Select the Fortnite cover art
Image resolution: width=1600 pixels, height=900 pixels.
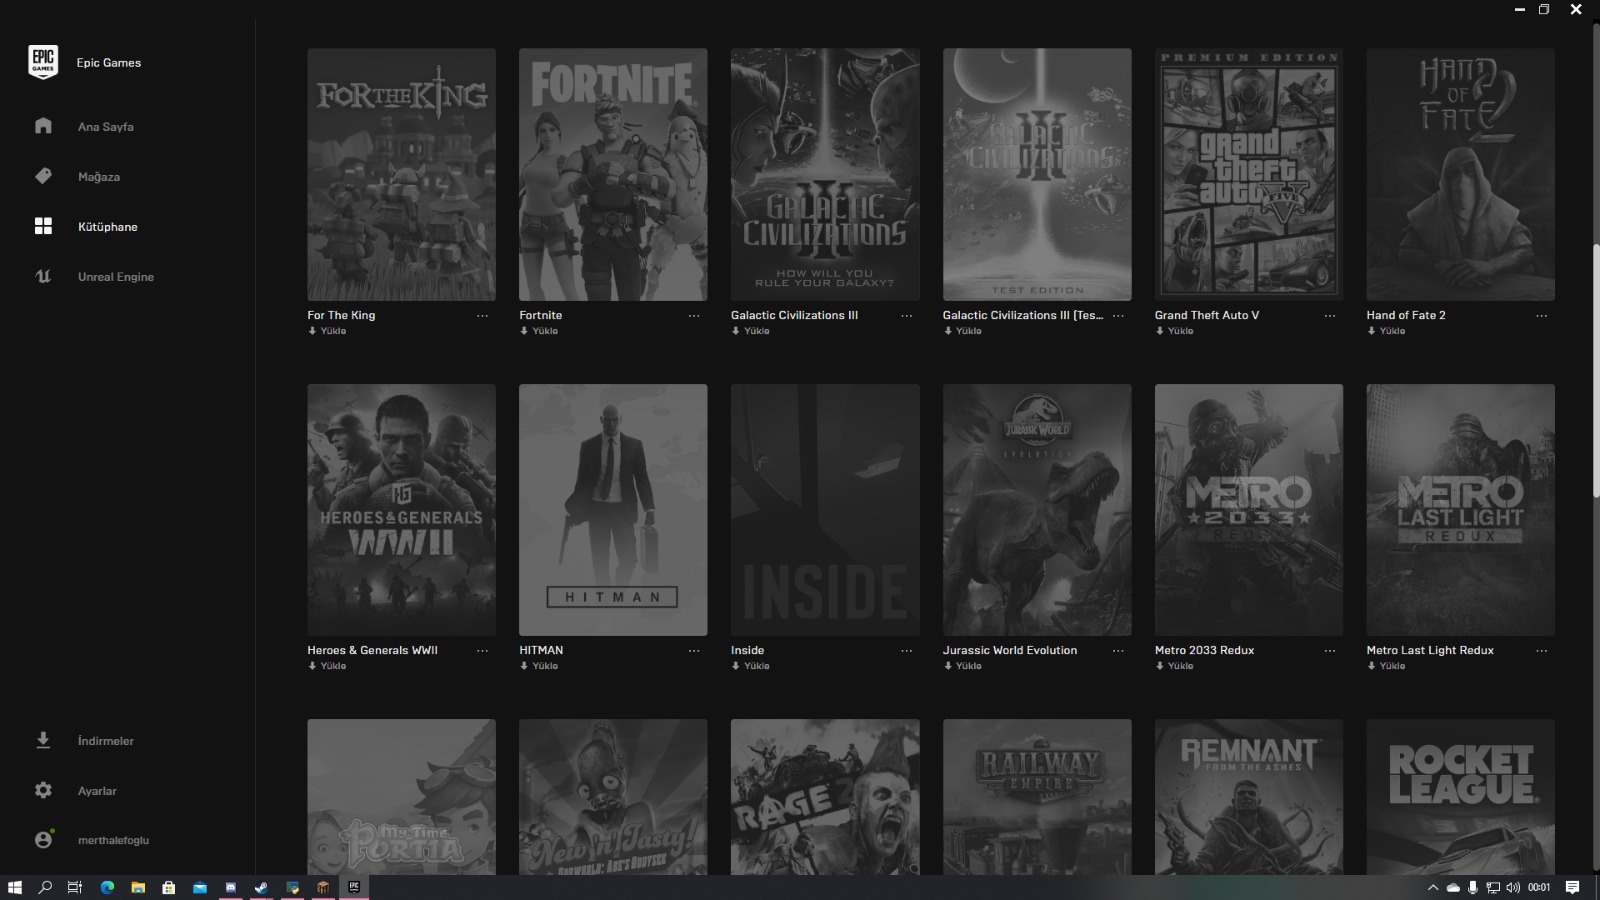613,174
